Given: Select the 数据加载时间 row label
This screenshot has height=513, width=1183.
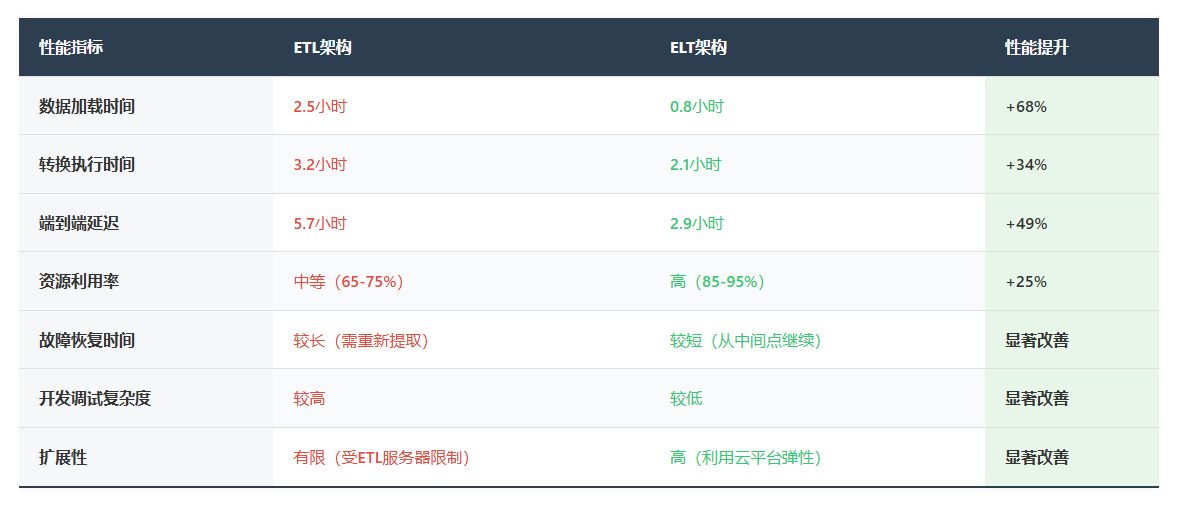Looking at the screenshot, I should pos(87,106).
